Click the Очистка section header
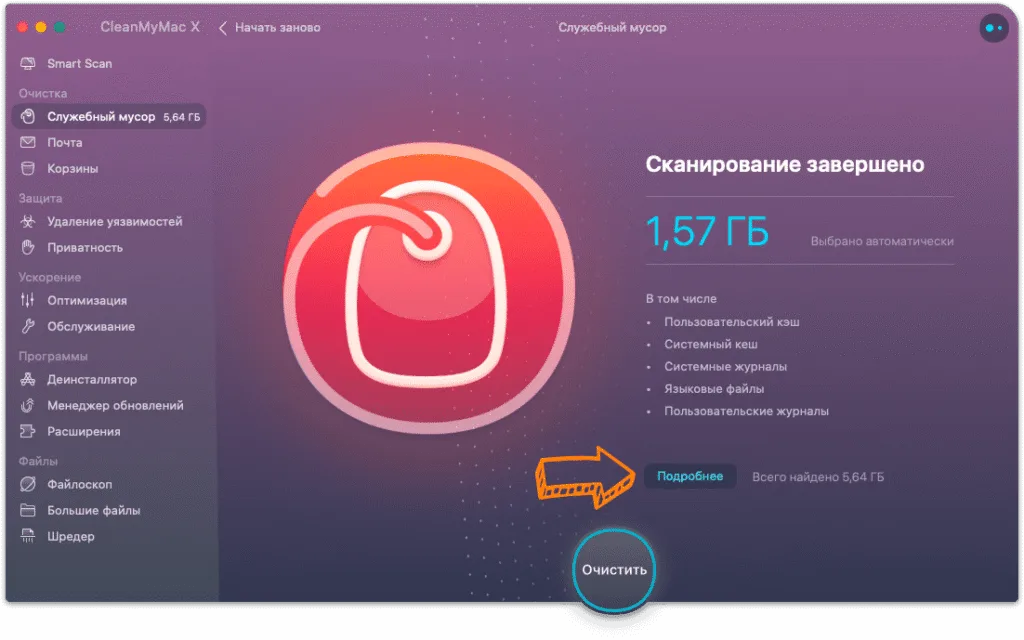Viewport: 1024px width, 640px height. click(42, 93)
